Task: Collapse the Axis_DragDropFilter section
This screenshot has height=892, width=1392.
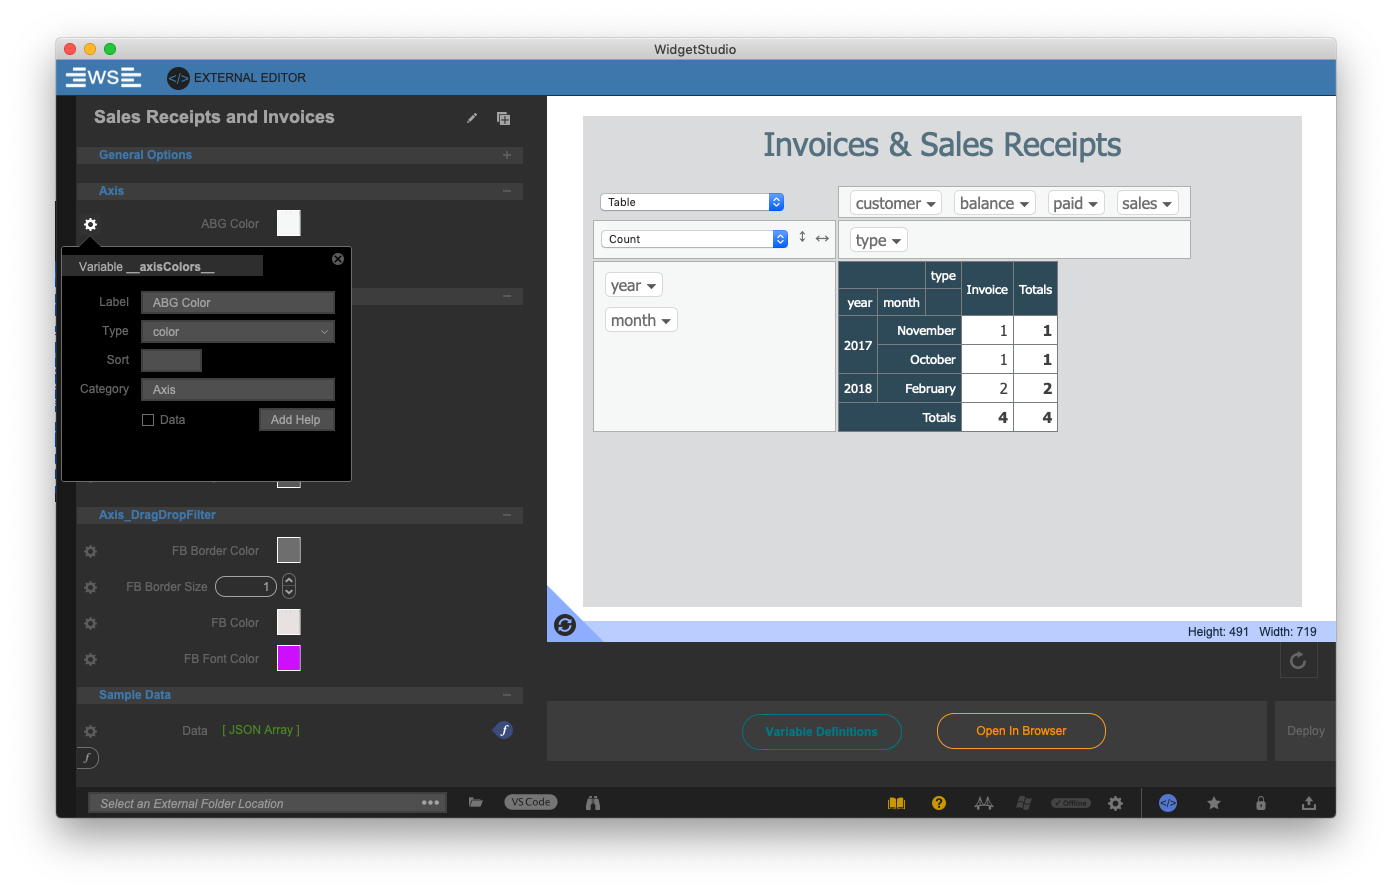Action: pos(507,515)
